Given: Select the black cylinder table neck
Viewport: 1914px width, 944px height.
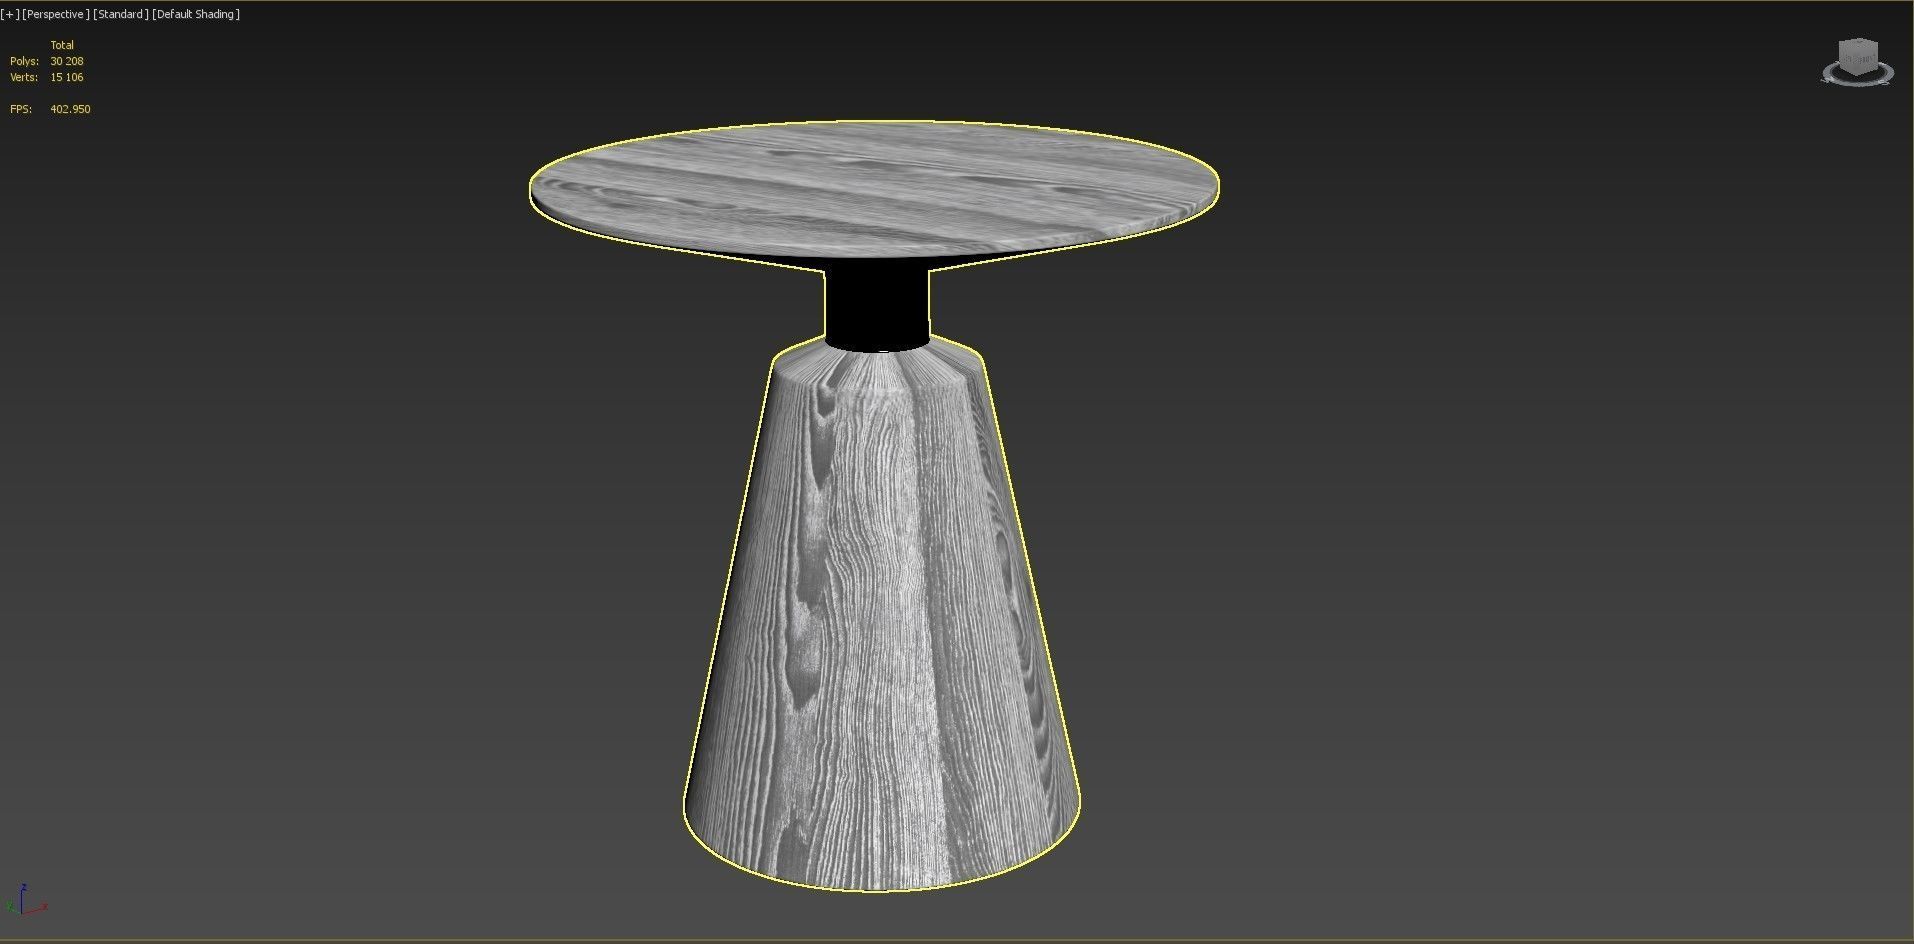Looking at the screenshot, I should point(877,306).
